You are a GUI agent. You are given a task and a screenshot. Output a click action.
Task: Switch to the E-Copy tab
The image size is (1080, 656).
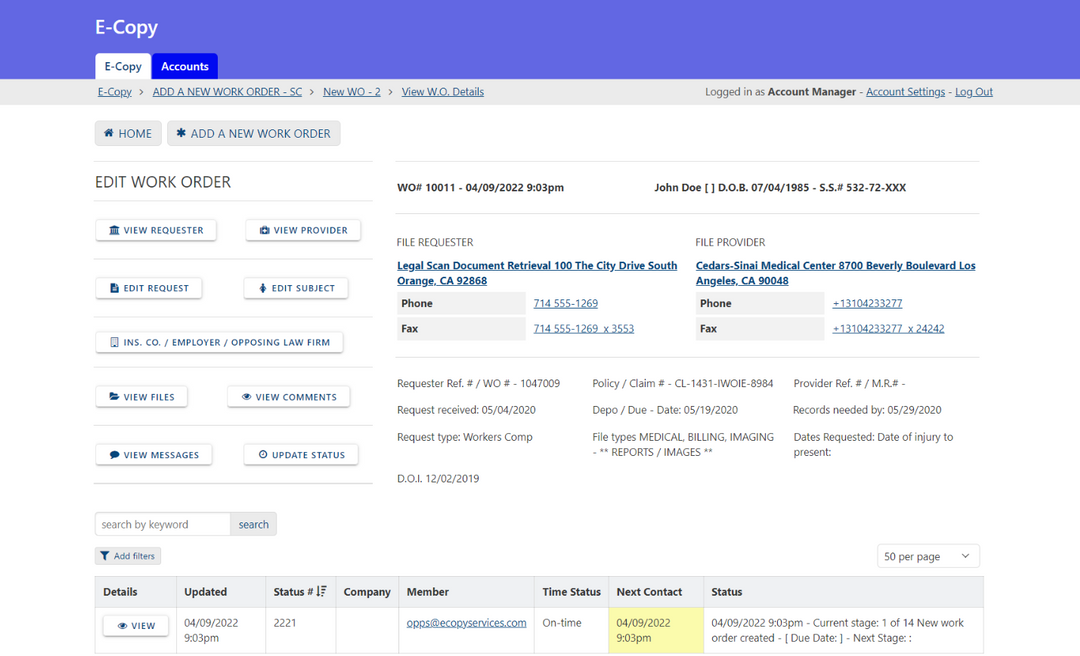coord(123,66)
